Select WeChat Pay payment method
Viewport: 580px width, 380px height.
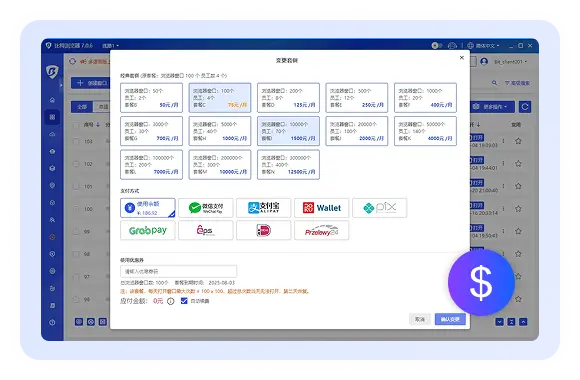point(206,208)
